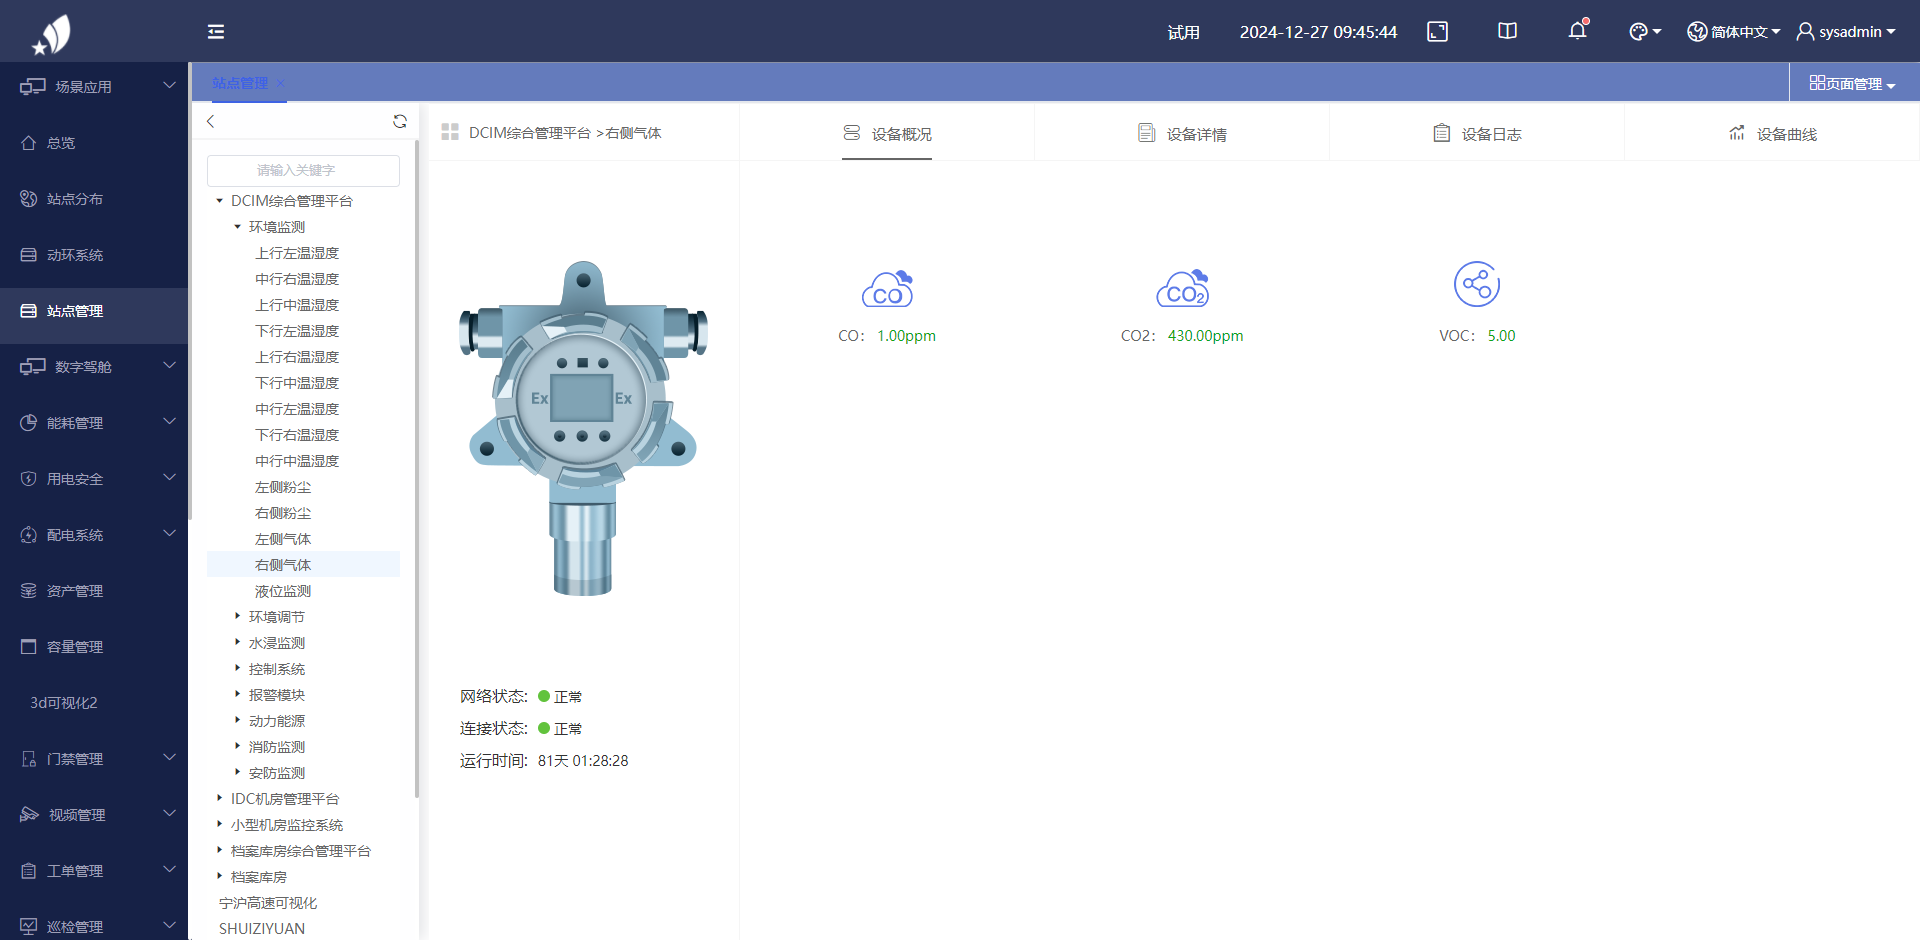Screen dimensions: 1920x940
Task: Expand the 门禁管理 sidebar menu
Action: (x=94, y=759)
